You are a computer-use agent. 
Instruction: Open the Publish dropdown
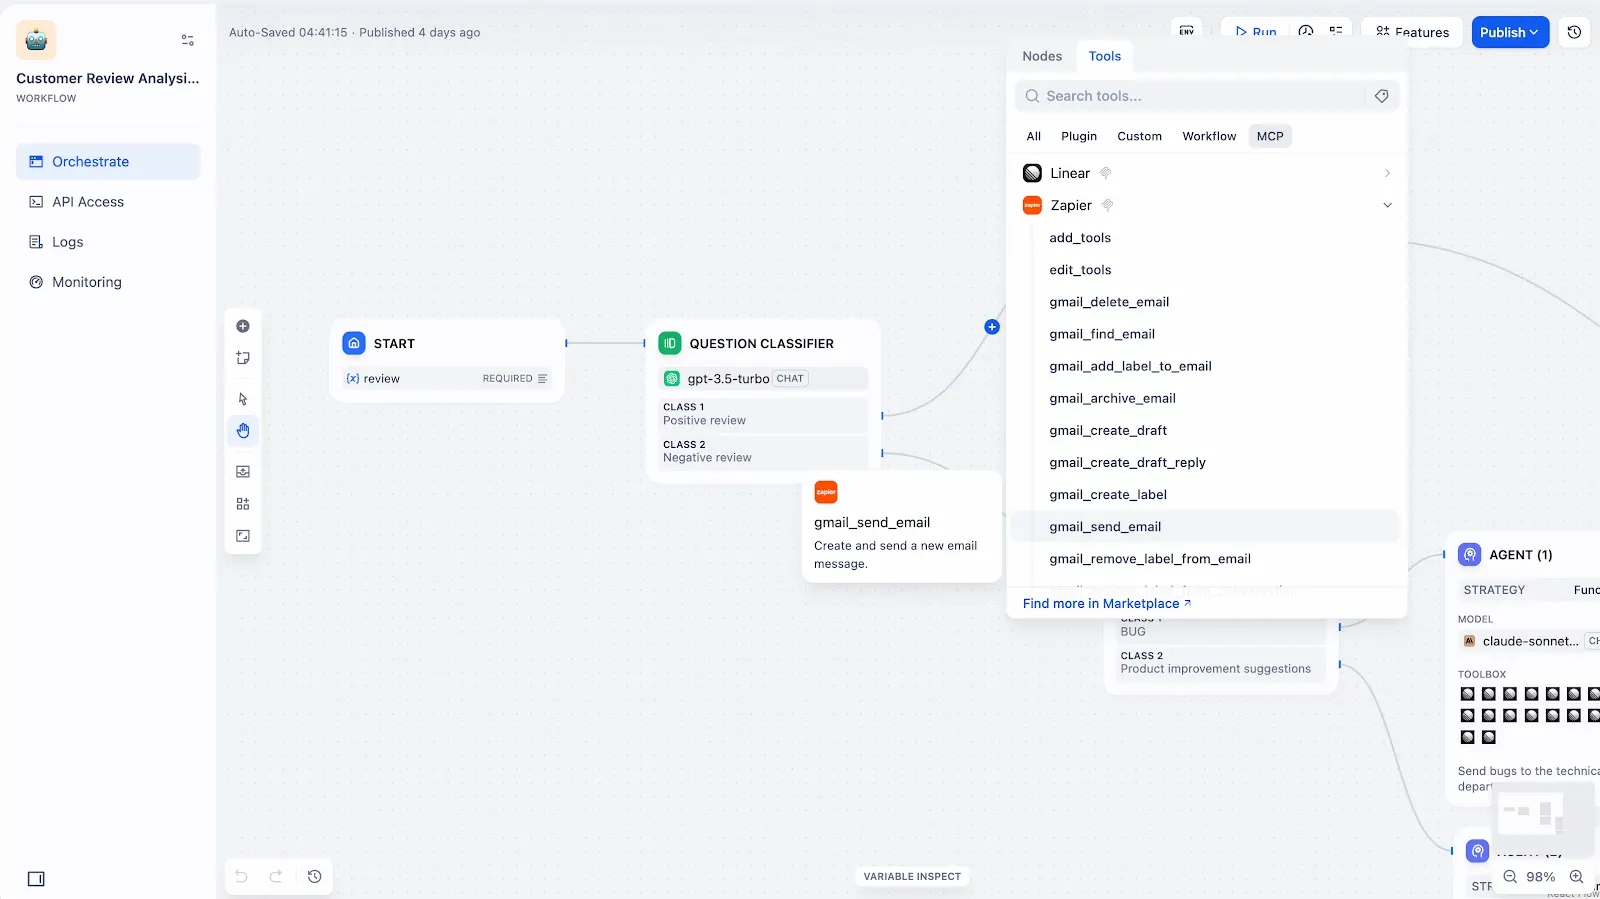(1510, 32)
